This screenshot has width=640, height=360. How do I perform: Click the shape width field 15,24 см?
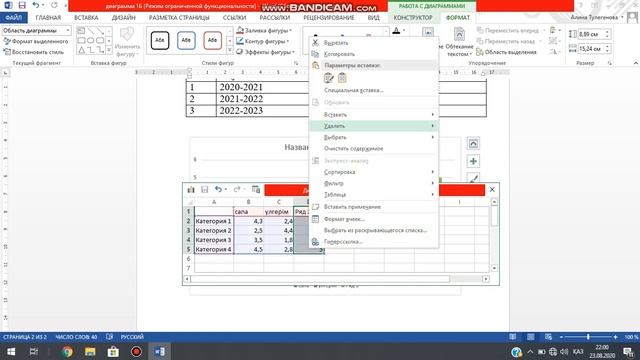click(591, 49)
